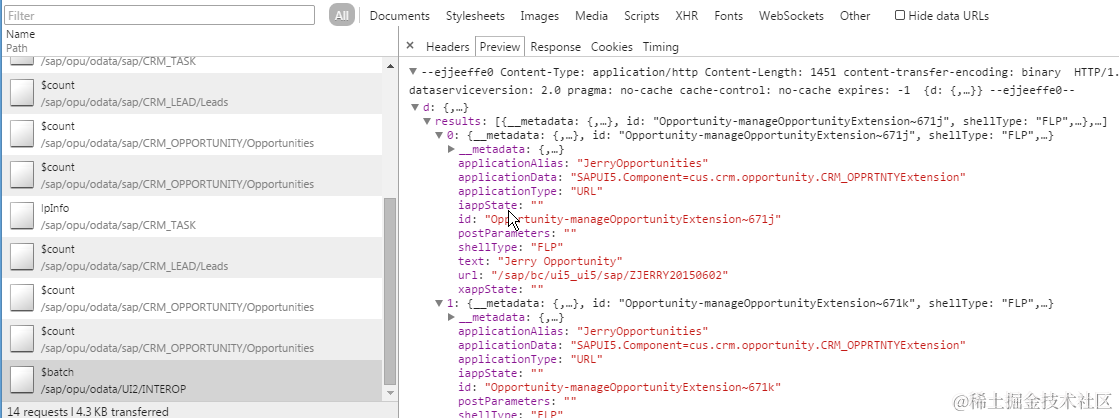Viewport: 1119px width, 418px height.
Task: Select the $count Opportunities row just above $batch
Action: (192, 340)
